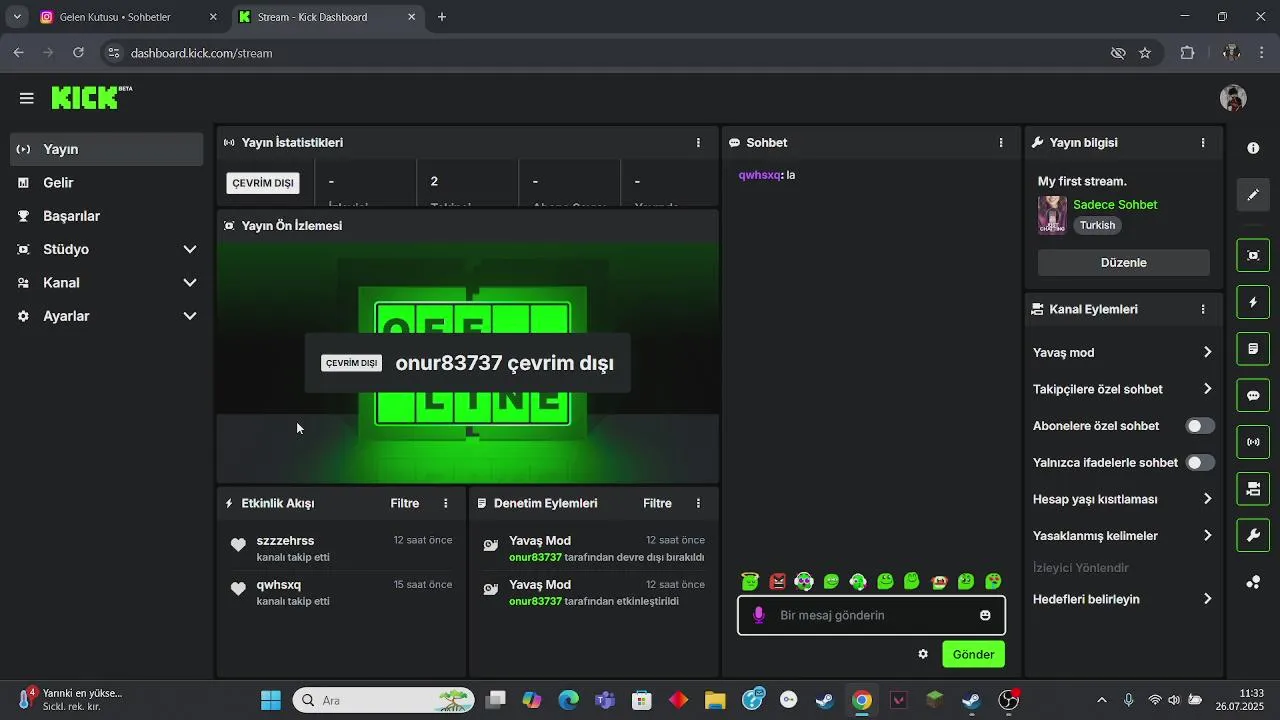
Task: Click the Ara taskbar search box
Action: [383, 700]
